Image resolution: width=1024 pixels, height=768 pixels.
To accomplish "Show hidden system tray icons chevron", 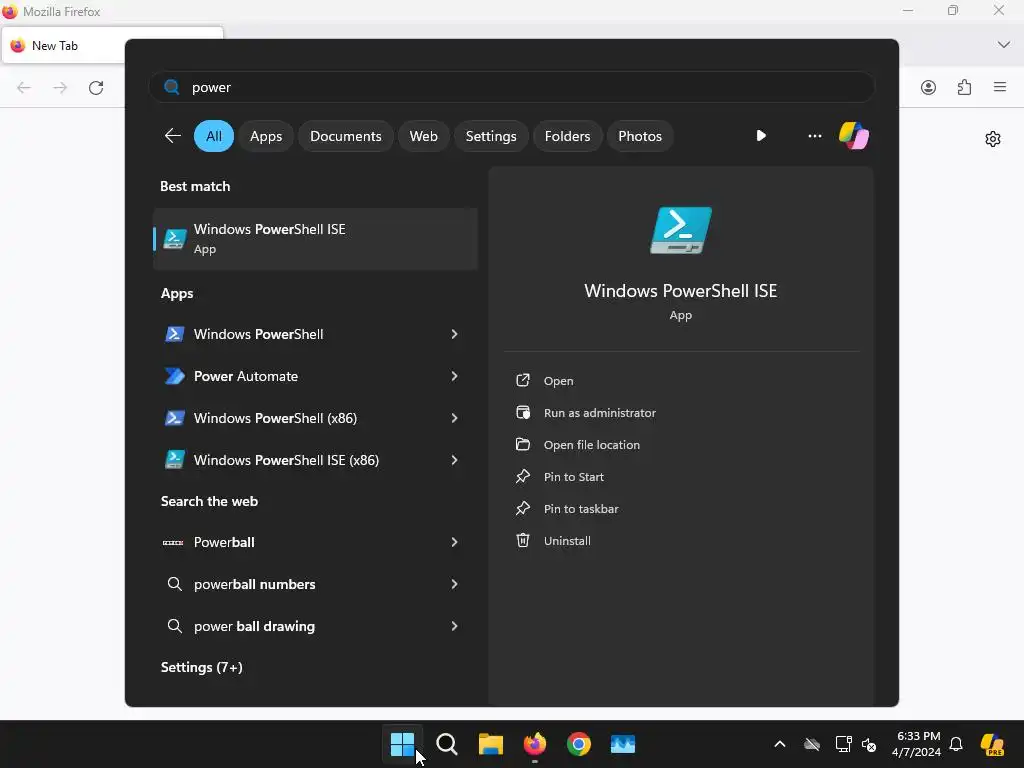I will coord(780,744).
